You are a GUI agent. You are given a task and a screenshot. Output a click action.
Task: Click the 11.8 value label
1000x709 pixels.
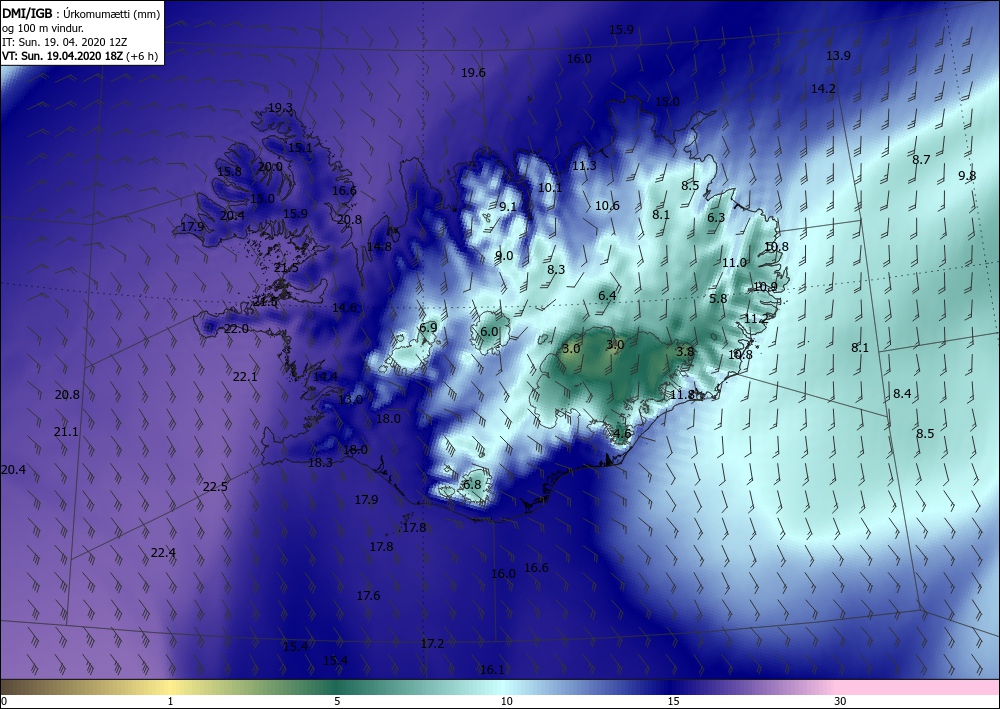[x=682, y=395]
